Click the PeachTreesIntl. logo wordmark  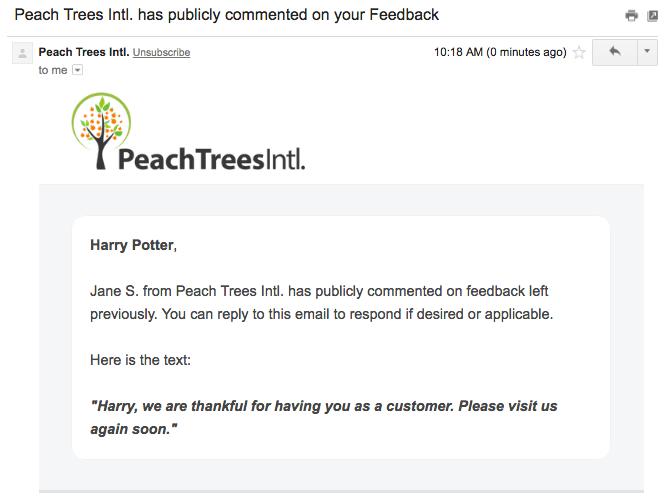[x=211, y=159]
